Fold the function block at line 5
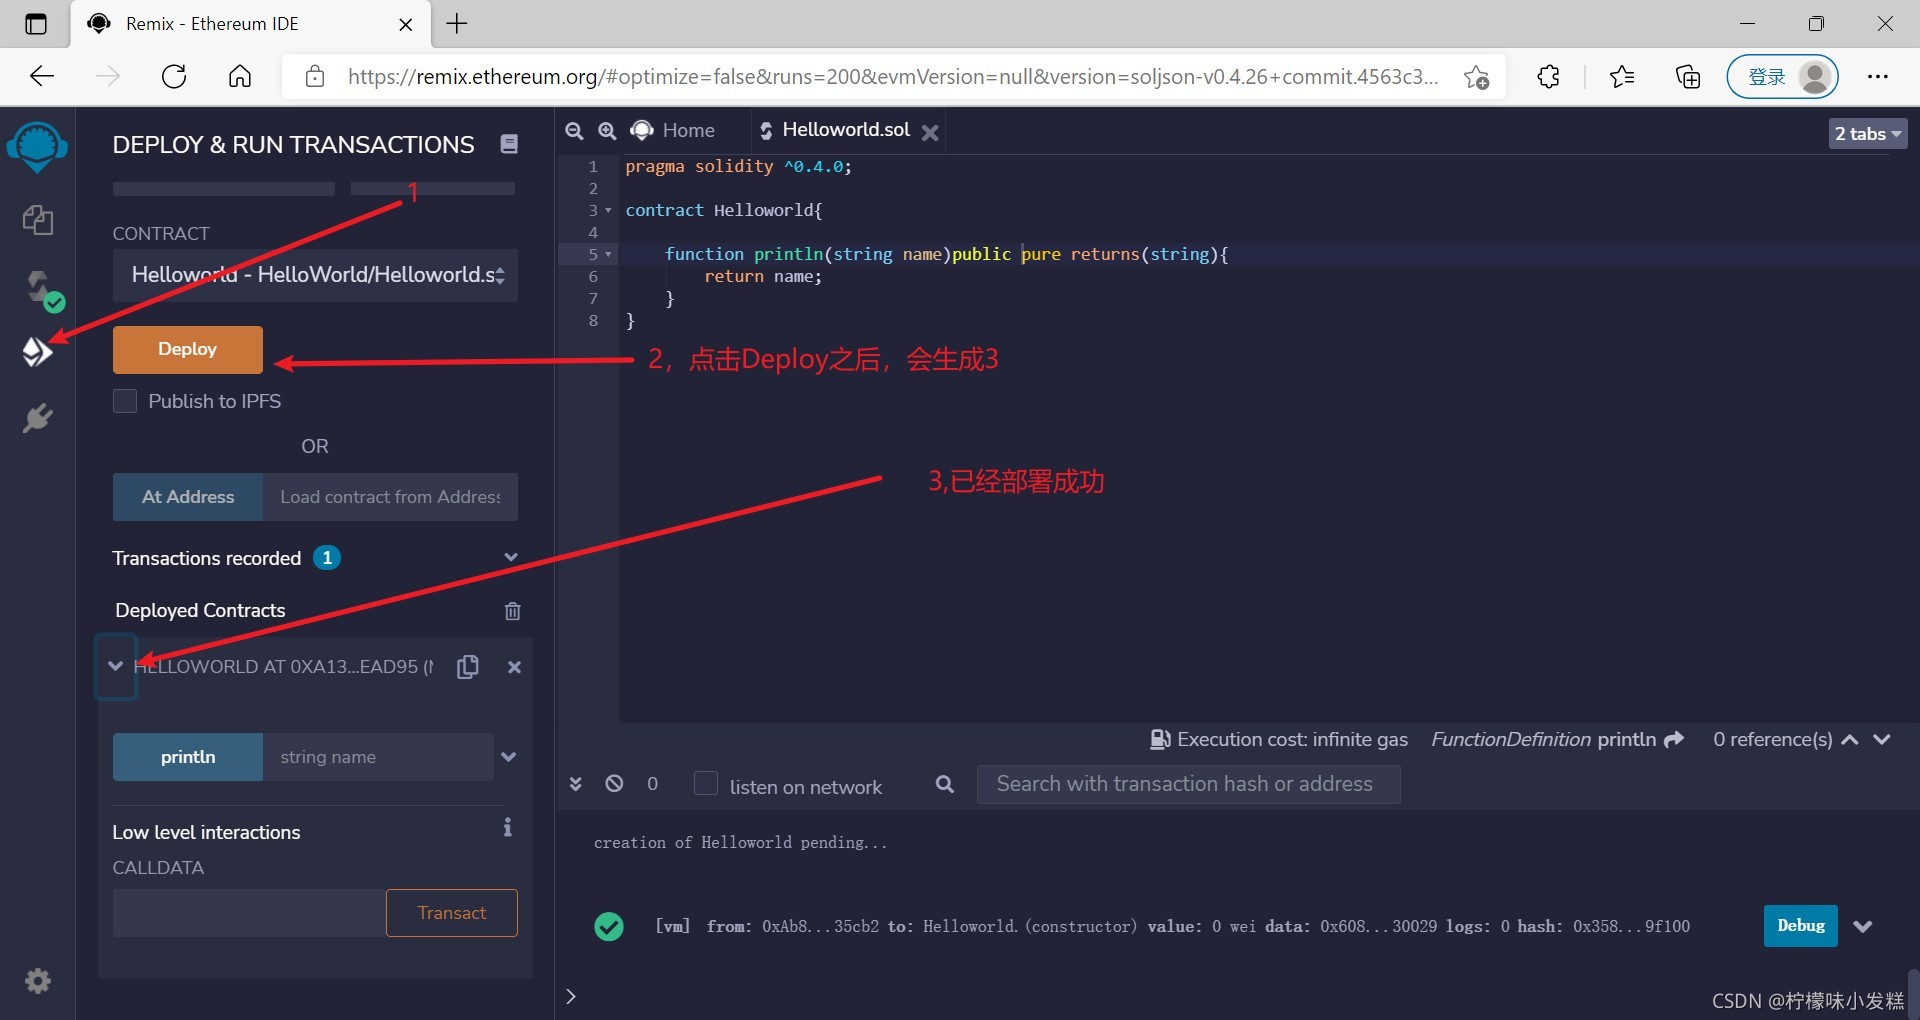1920x1020 pixels. click(x=608, y=254)
